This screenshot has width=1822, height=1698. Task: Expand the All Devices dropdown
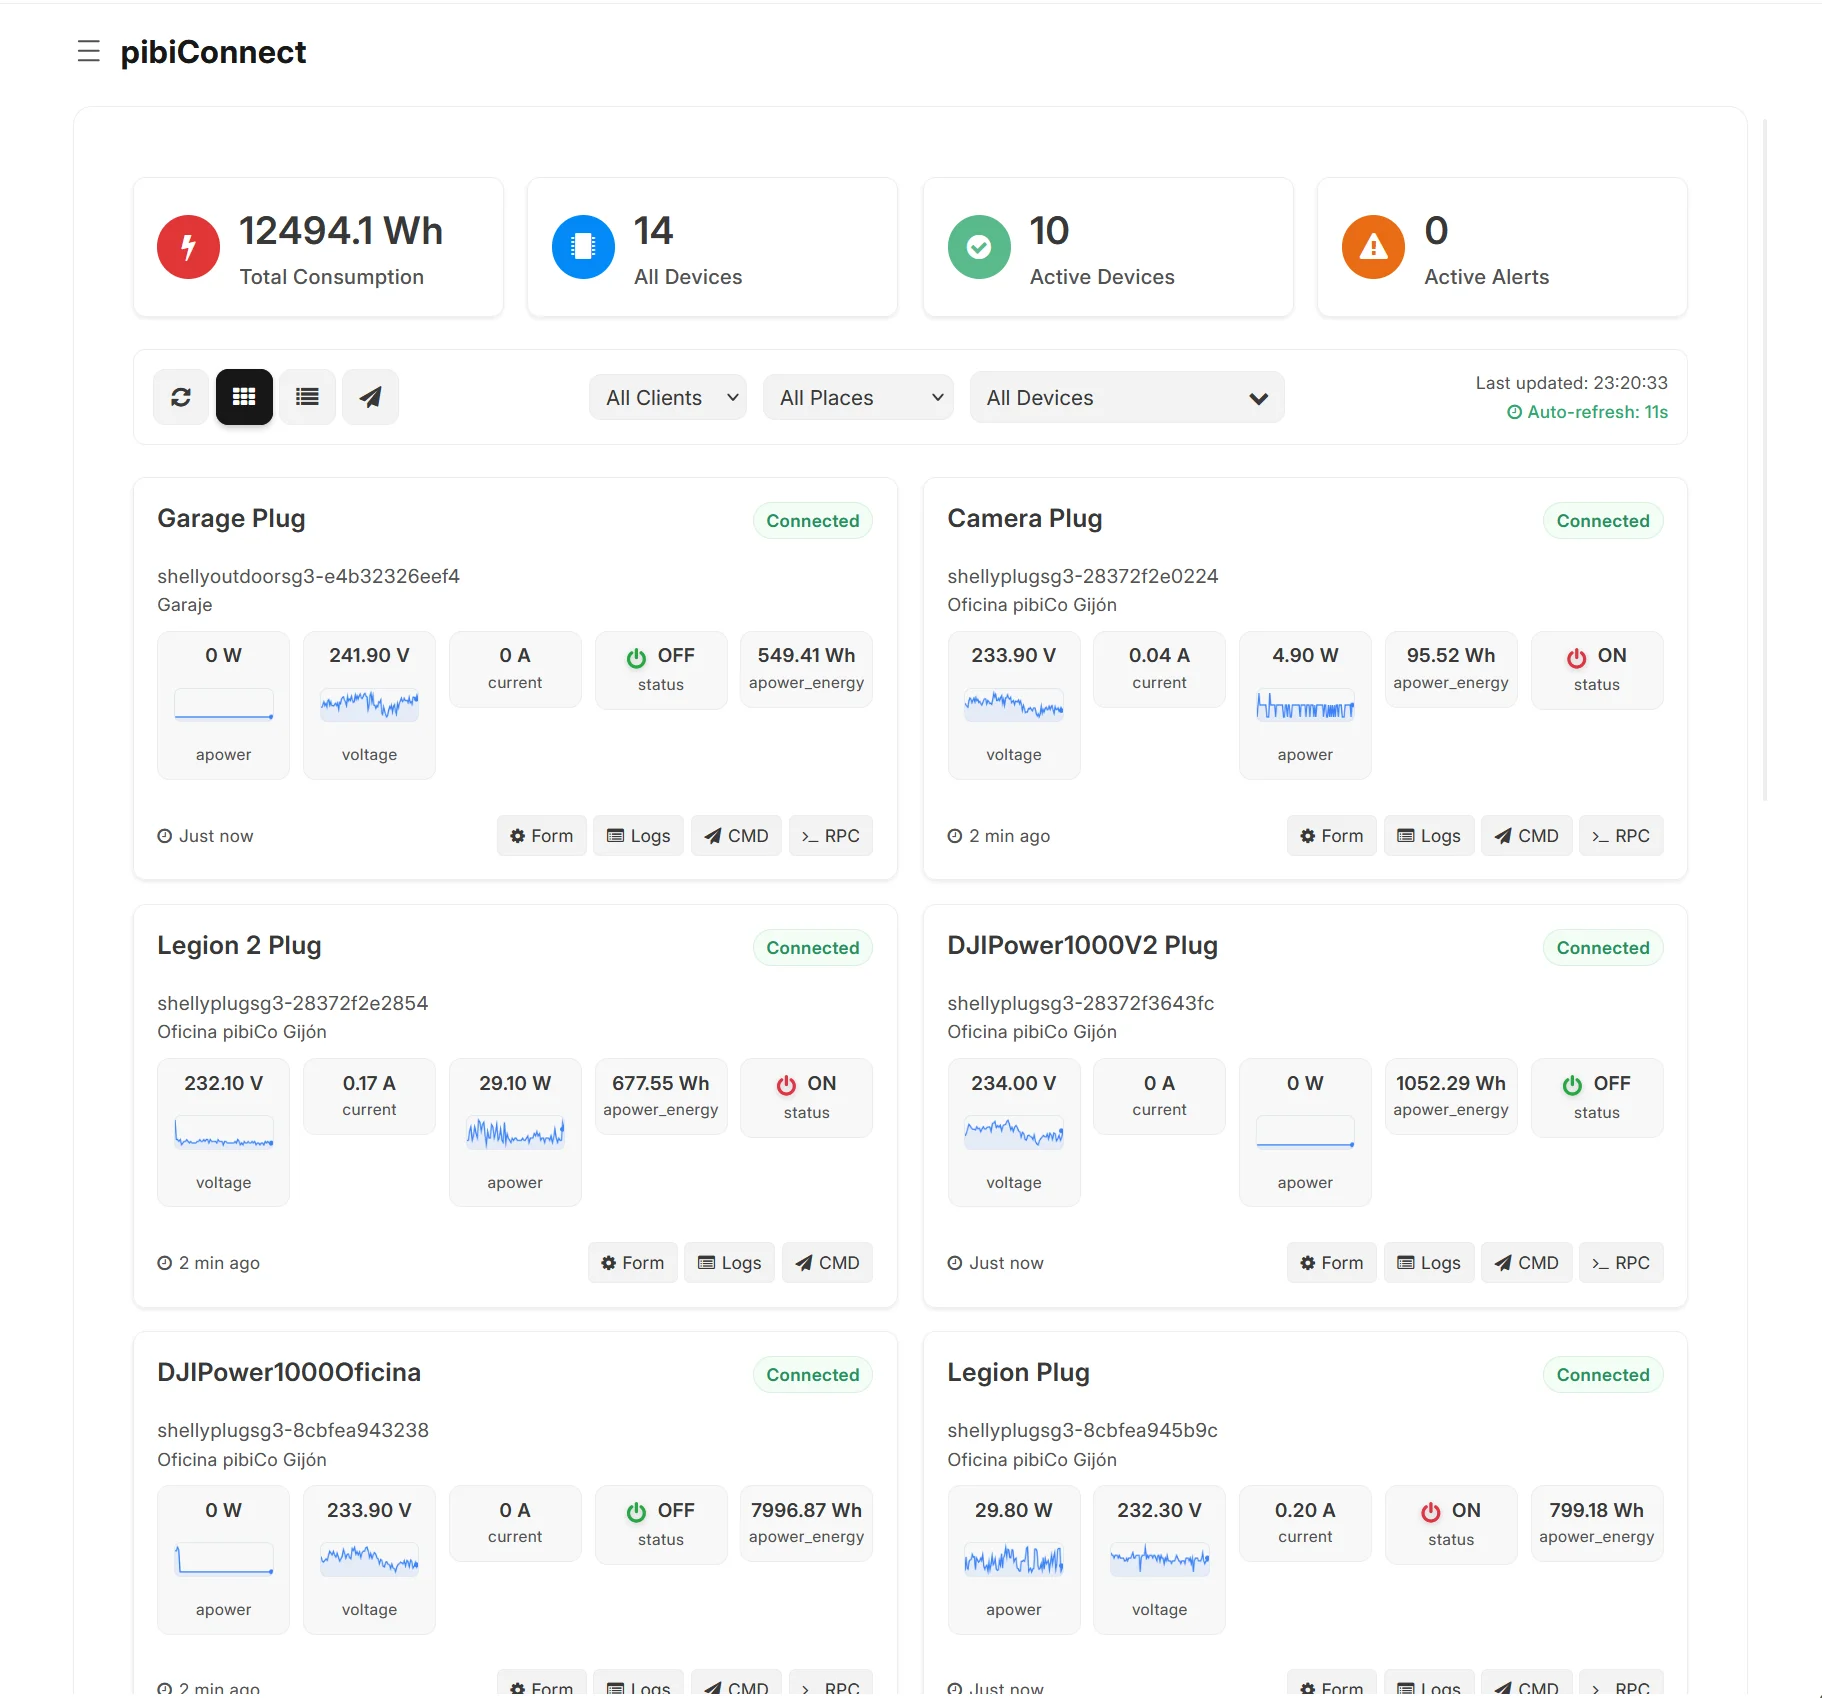(x=1126, y=397)
